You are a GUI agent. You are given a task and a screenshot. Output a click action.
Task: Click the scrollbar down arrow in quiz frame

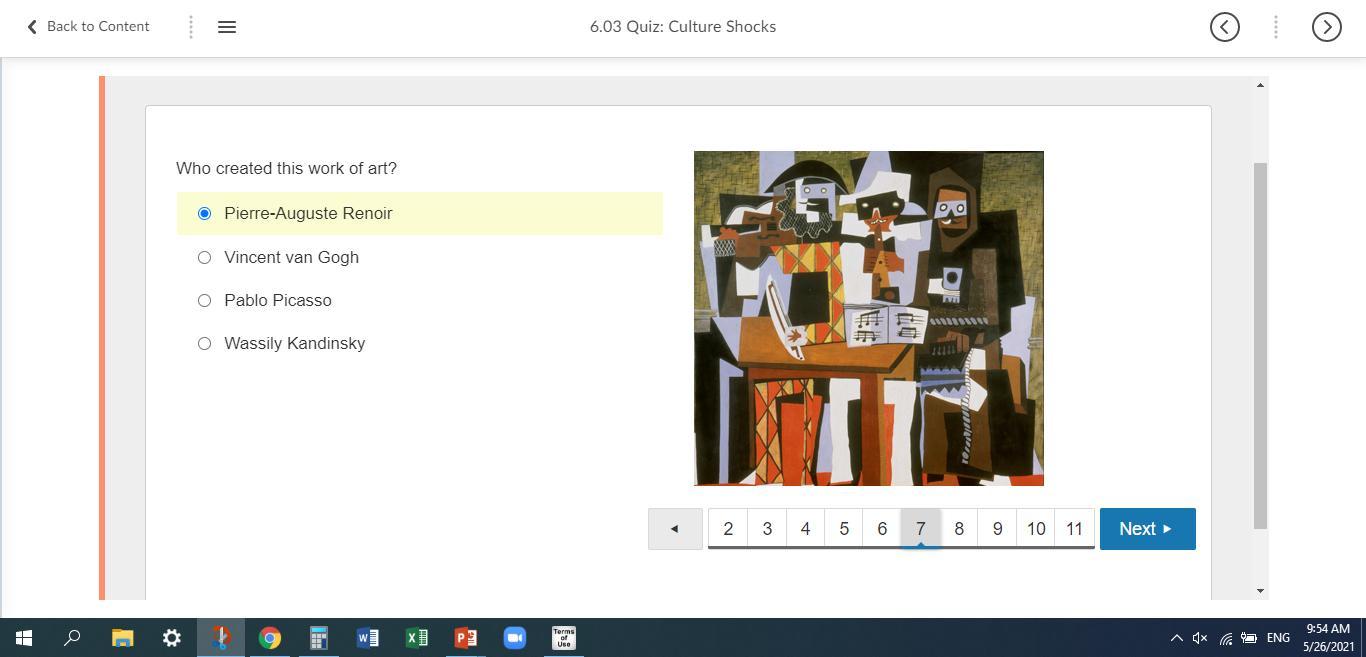(x=1260, y=591)
